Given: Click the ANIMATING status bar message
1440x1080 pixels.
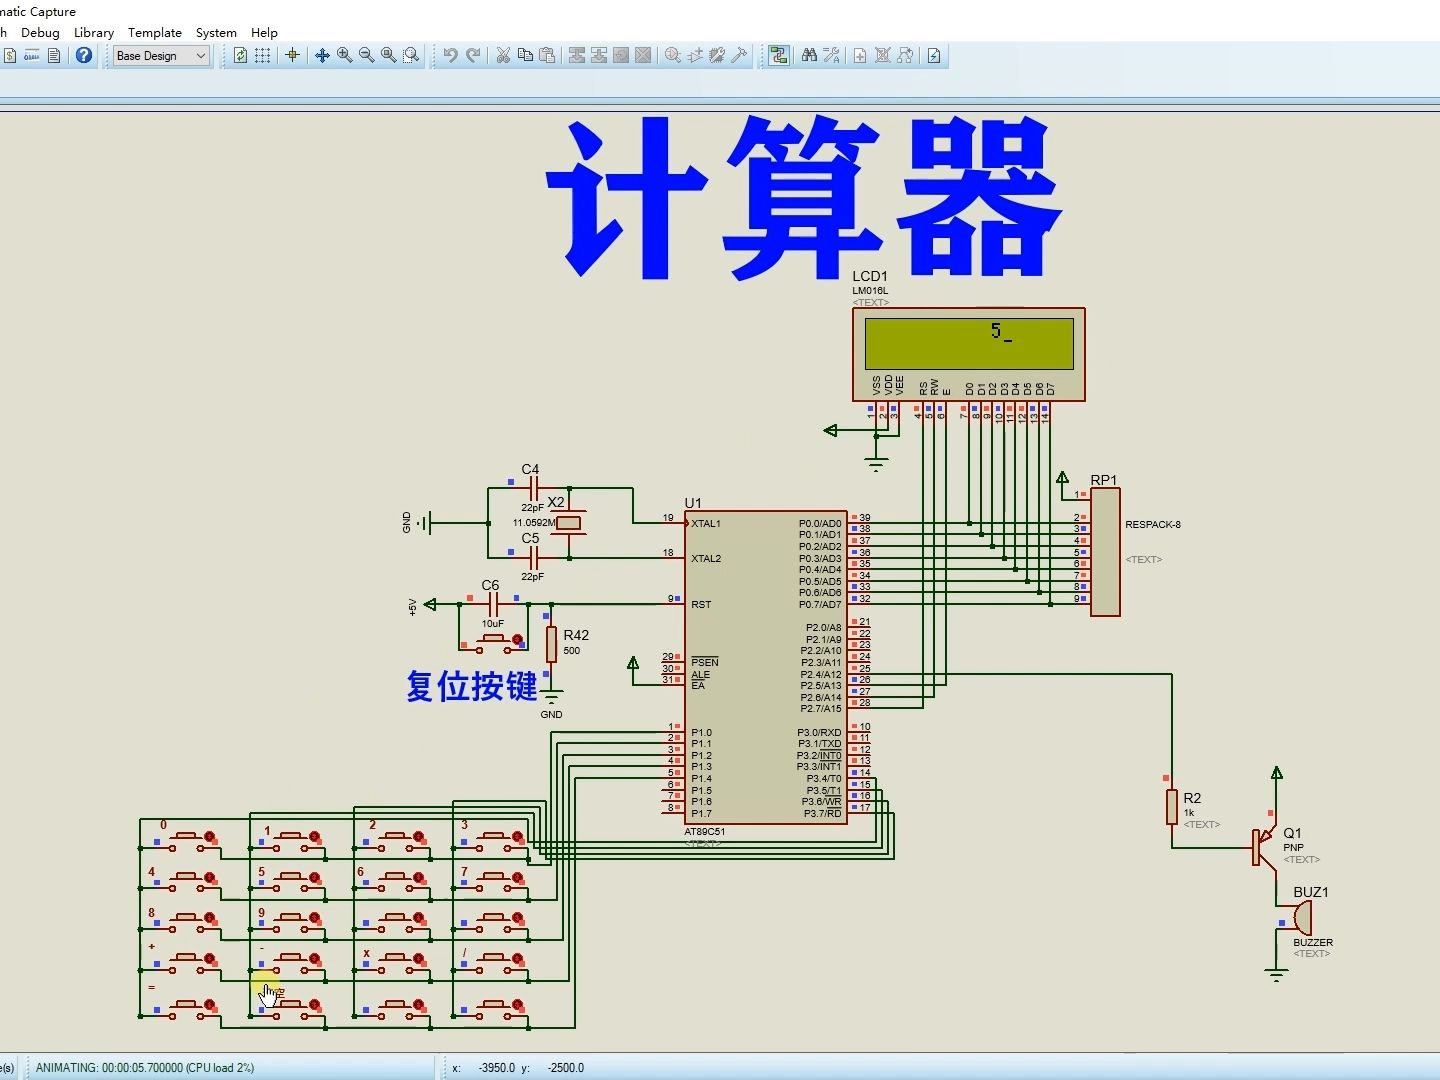Looking at the screenshot, I should pyautogui.click(x=145, y=1067).
